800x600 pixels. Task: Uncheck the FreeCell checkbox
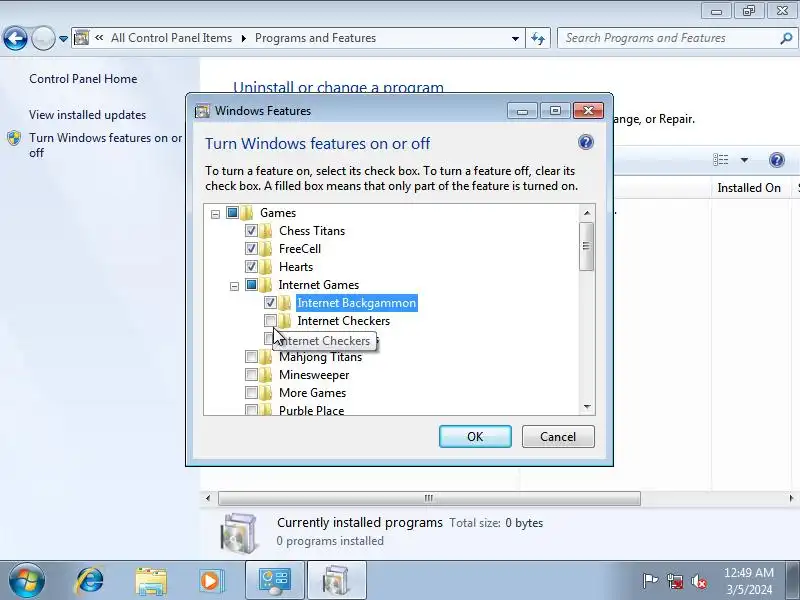251,248
